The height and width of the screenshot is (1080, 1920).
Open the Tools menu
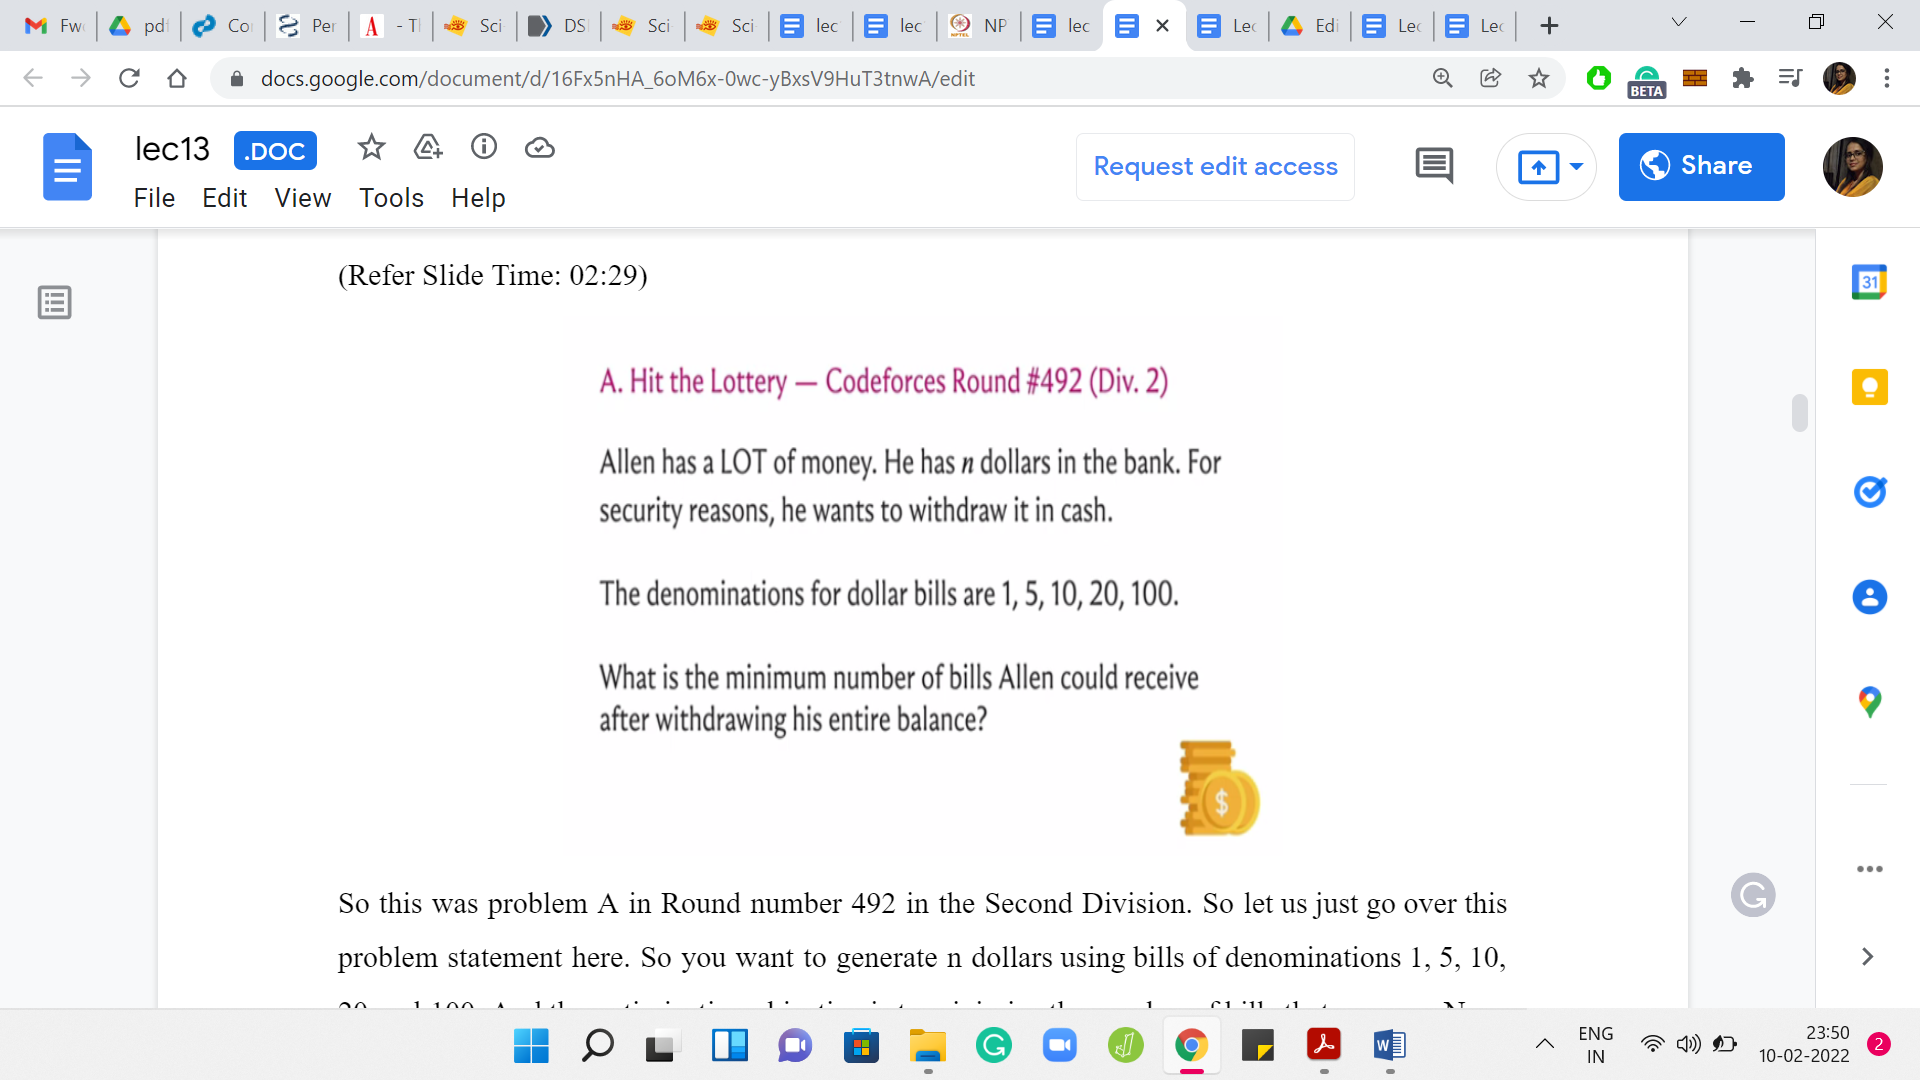391,198
